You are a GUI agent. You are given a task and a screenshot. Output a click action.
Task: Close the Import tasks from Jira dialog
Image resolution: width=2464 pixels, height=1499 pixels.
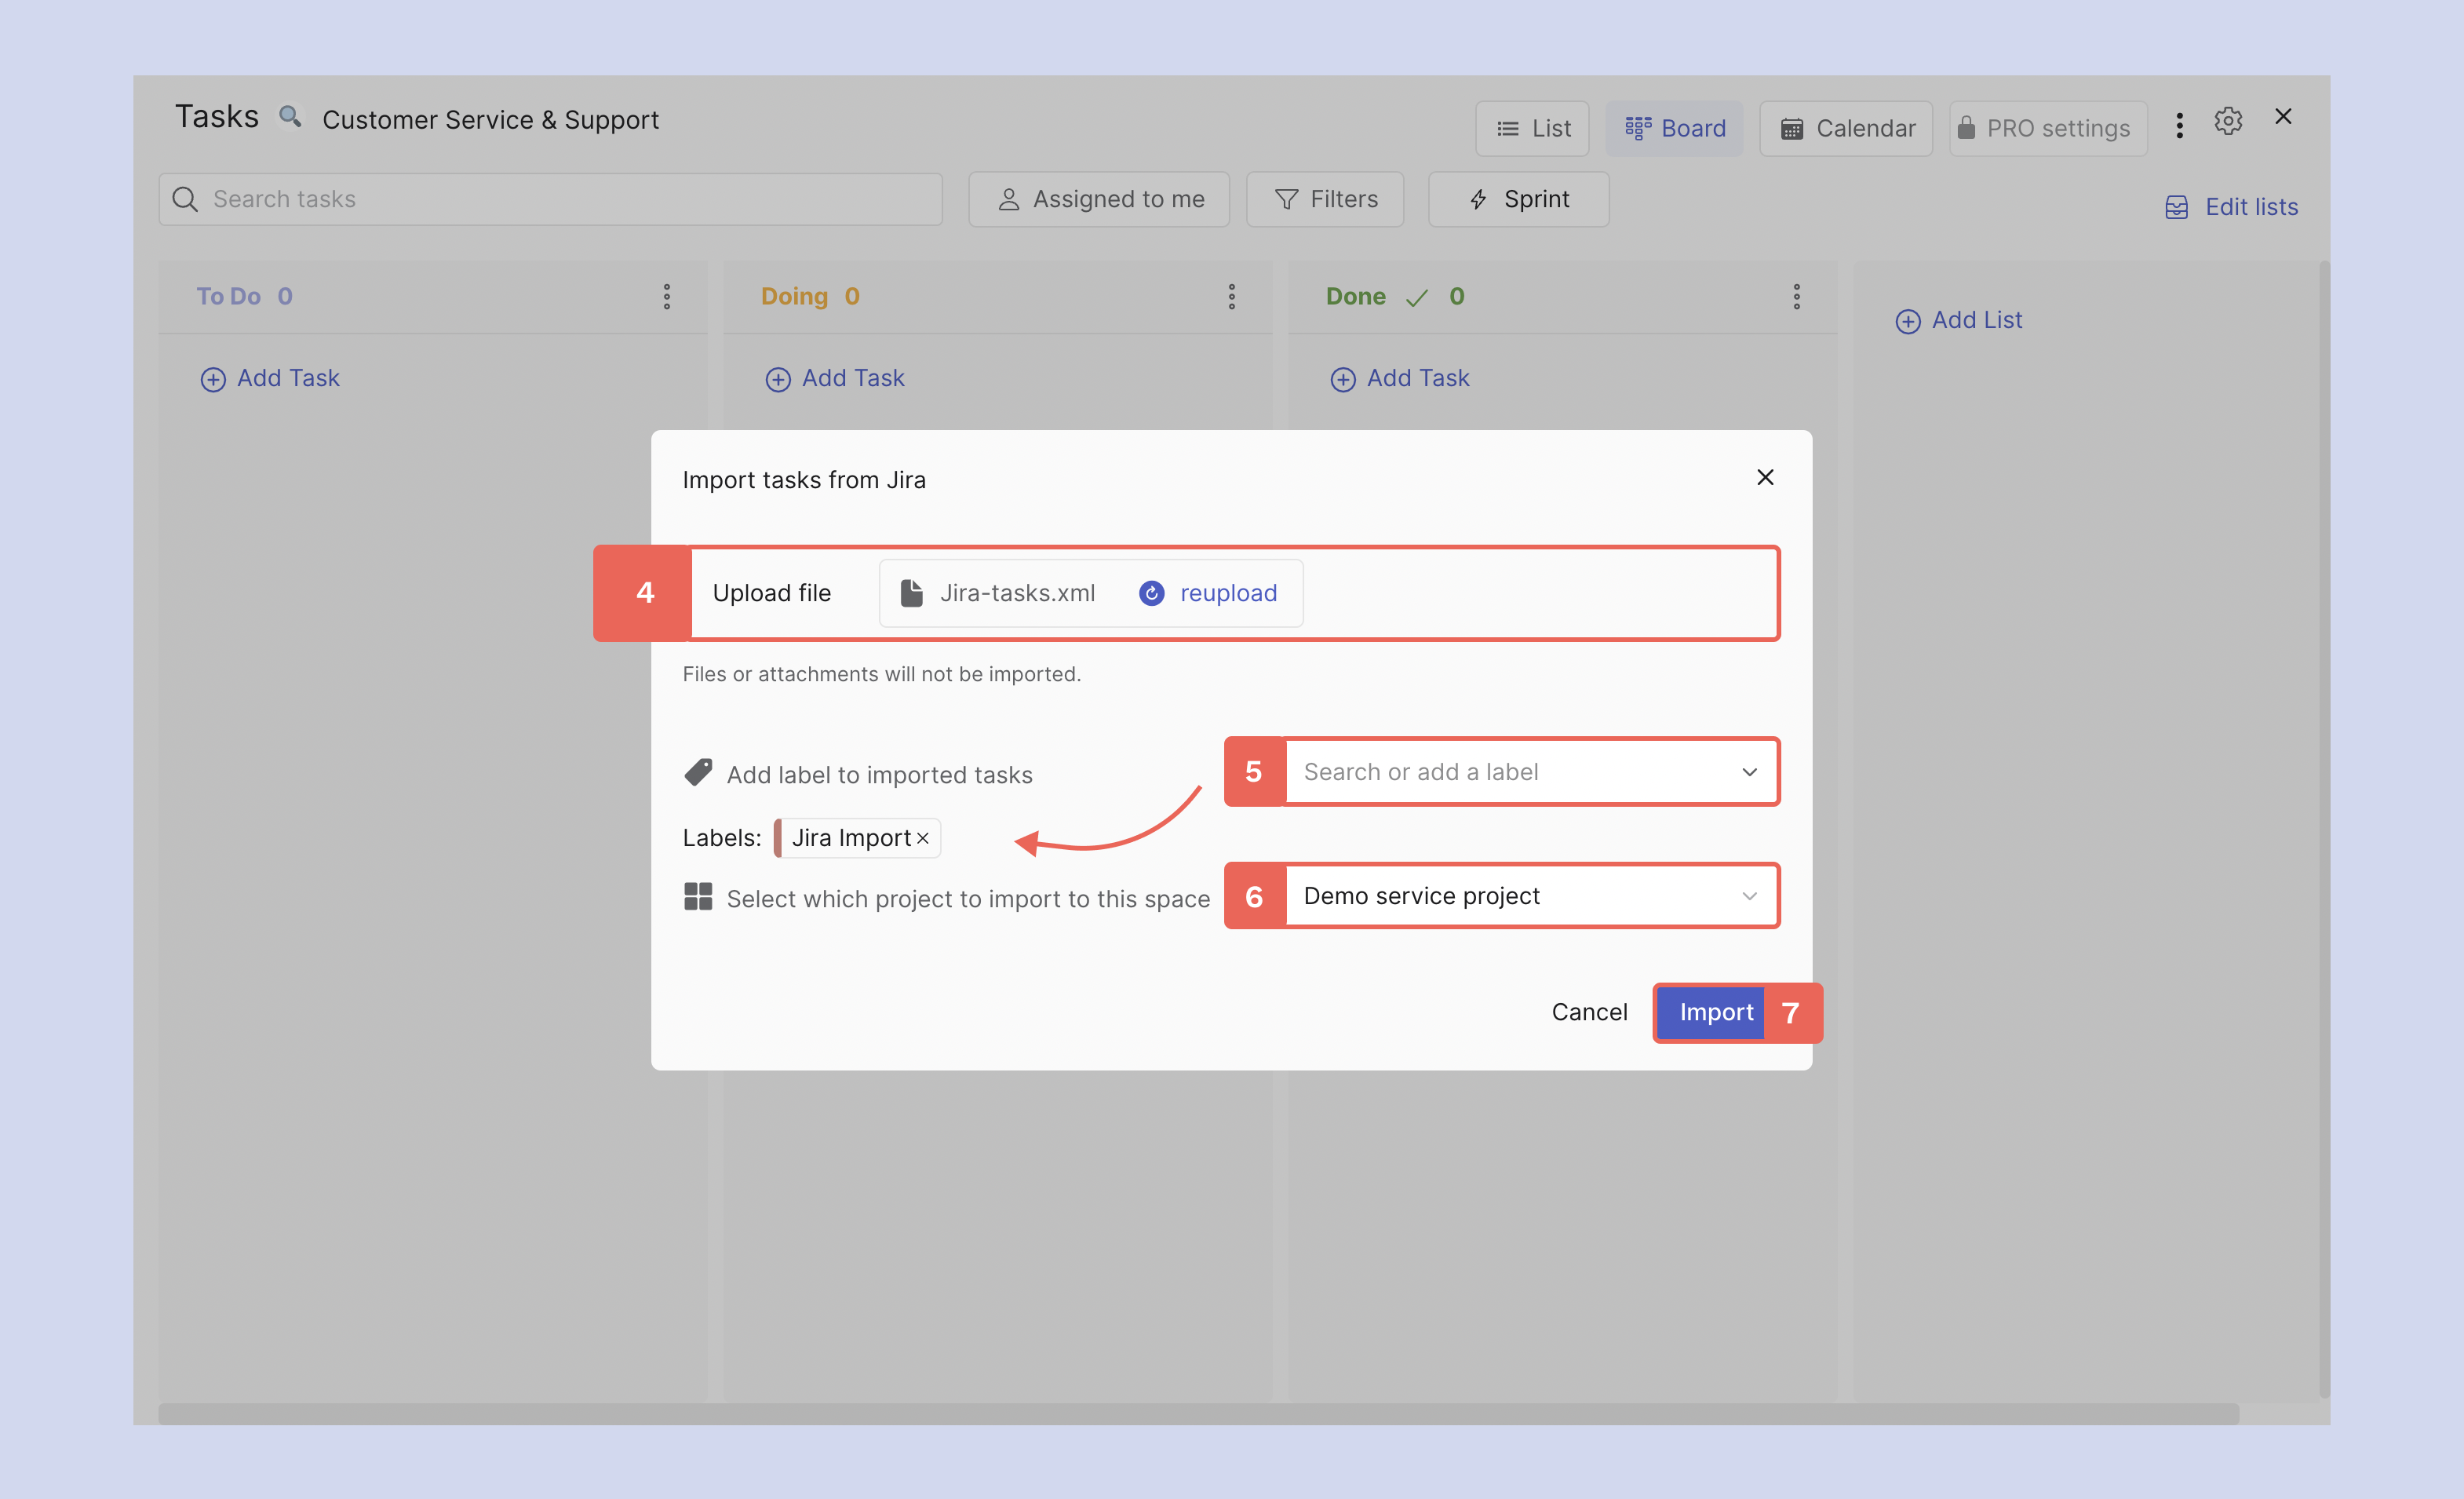tap(1765, 477)
